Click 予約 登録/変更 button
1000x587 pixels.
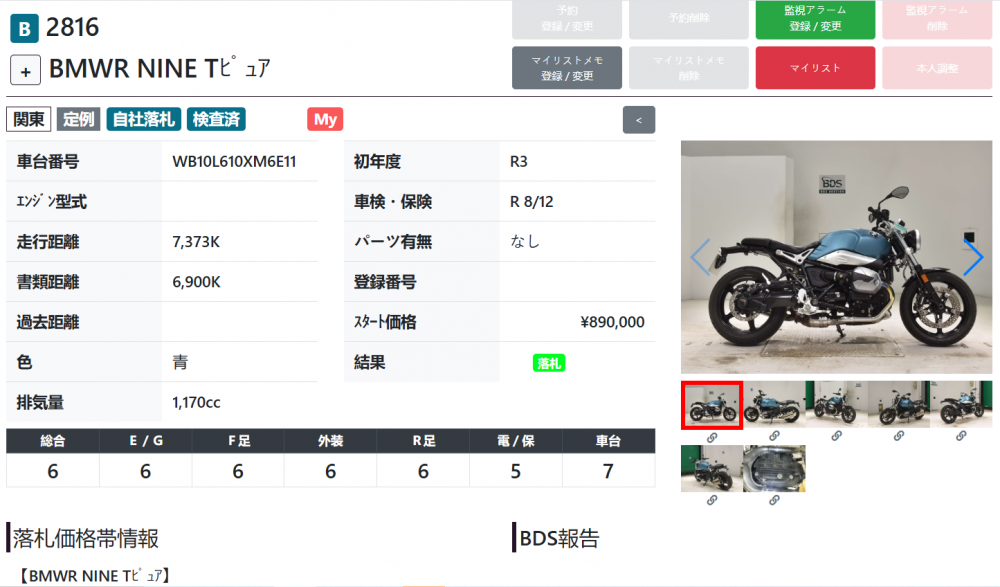point(566,19)
